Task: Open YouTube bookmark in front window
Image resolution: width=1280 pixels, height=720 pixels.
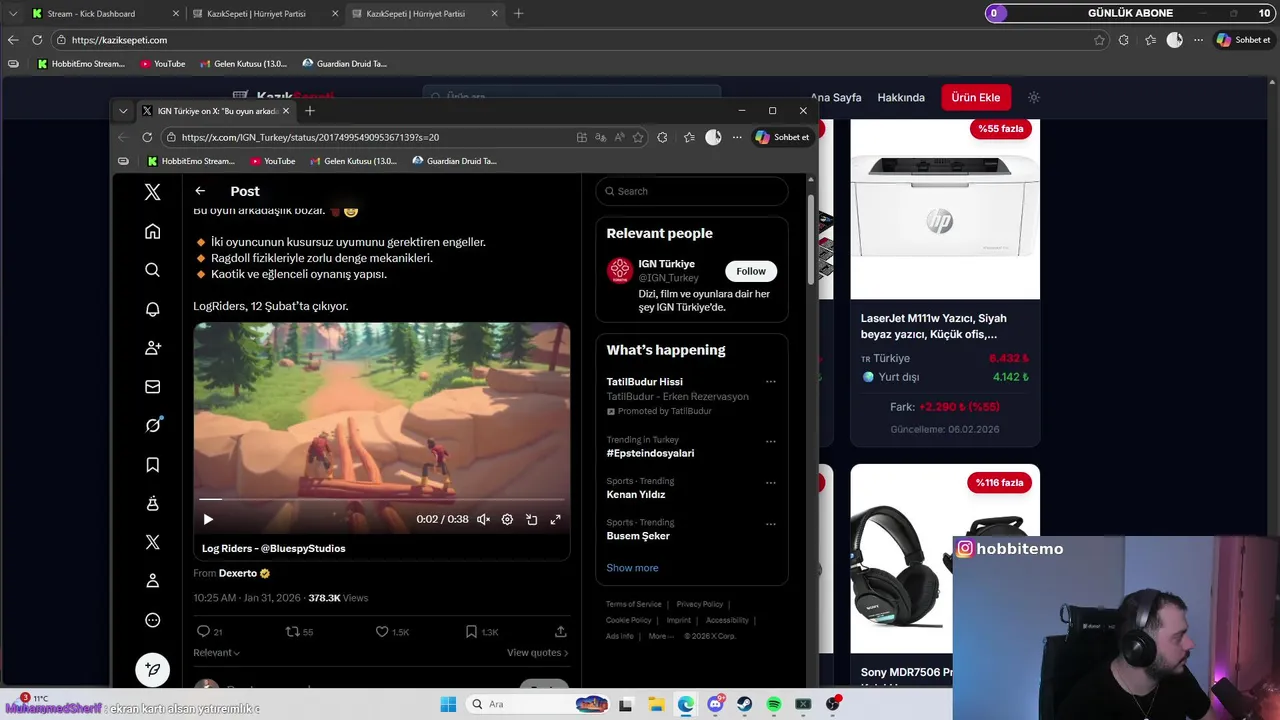Action: pos(272,161)
